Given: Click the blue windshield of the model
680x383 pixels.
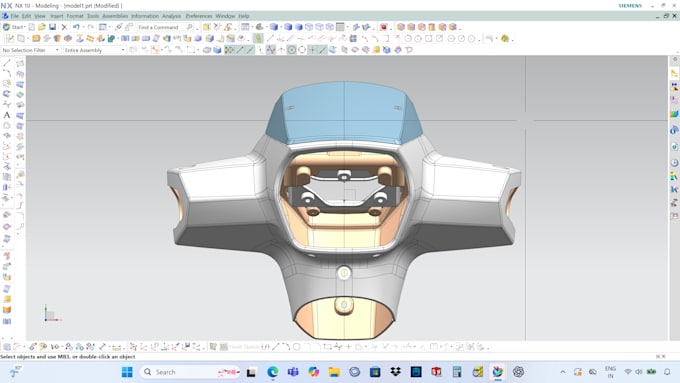Looking at the screenshot, I should pos(343,112).
